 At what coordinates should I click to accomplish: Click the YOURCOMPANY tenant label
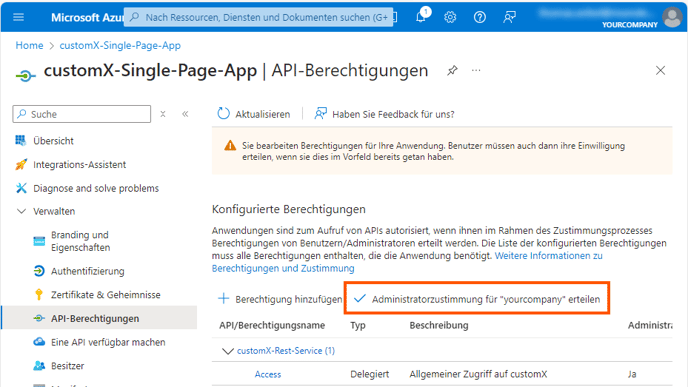point(630,25)
